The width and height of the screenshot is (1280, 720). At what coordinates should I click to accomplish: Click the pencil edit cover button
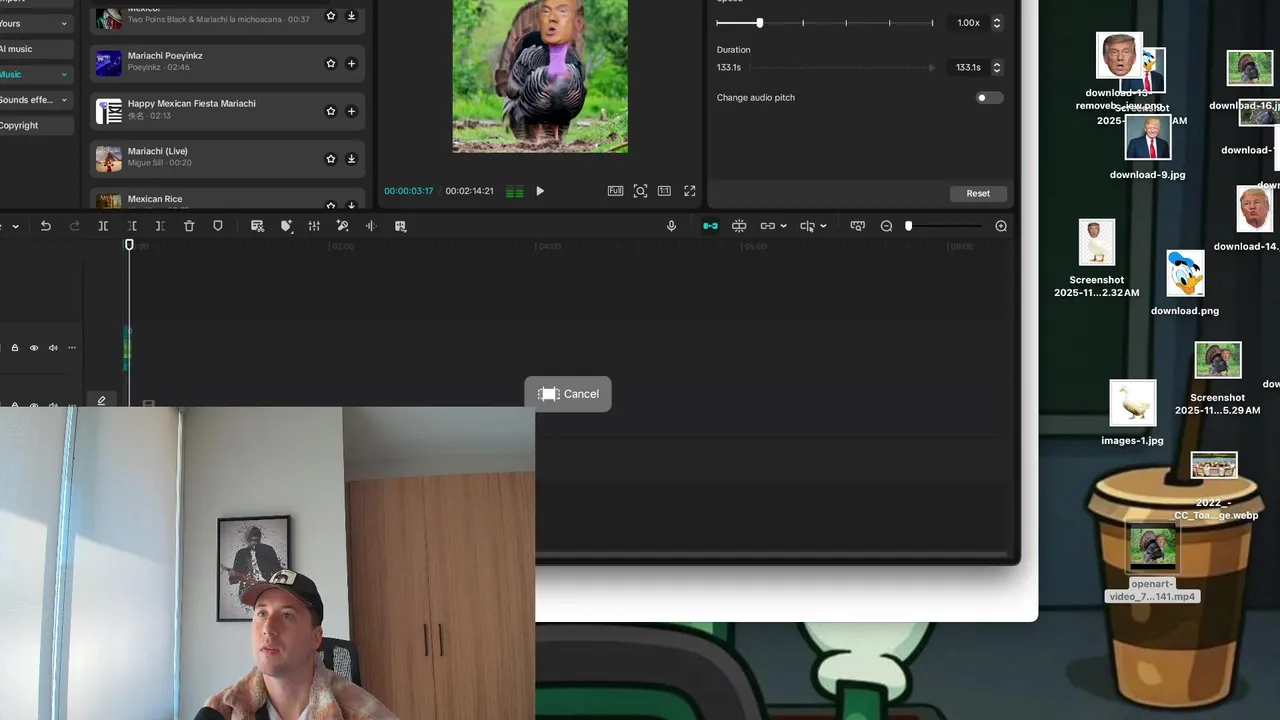pyautogui.click(x=101, y=400)
